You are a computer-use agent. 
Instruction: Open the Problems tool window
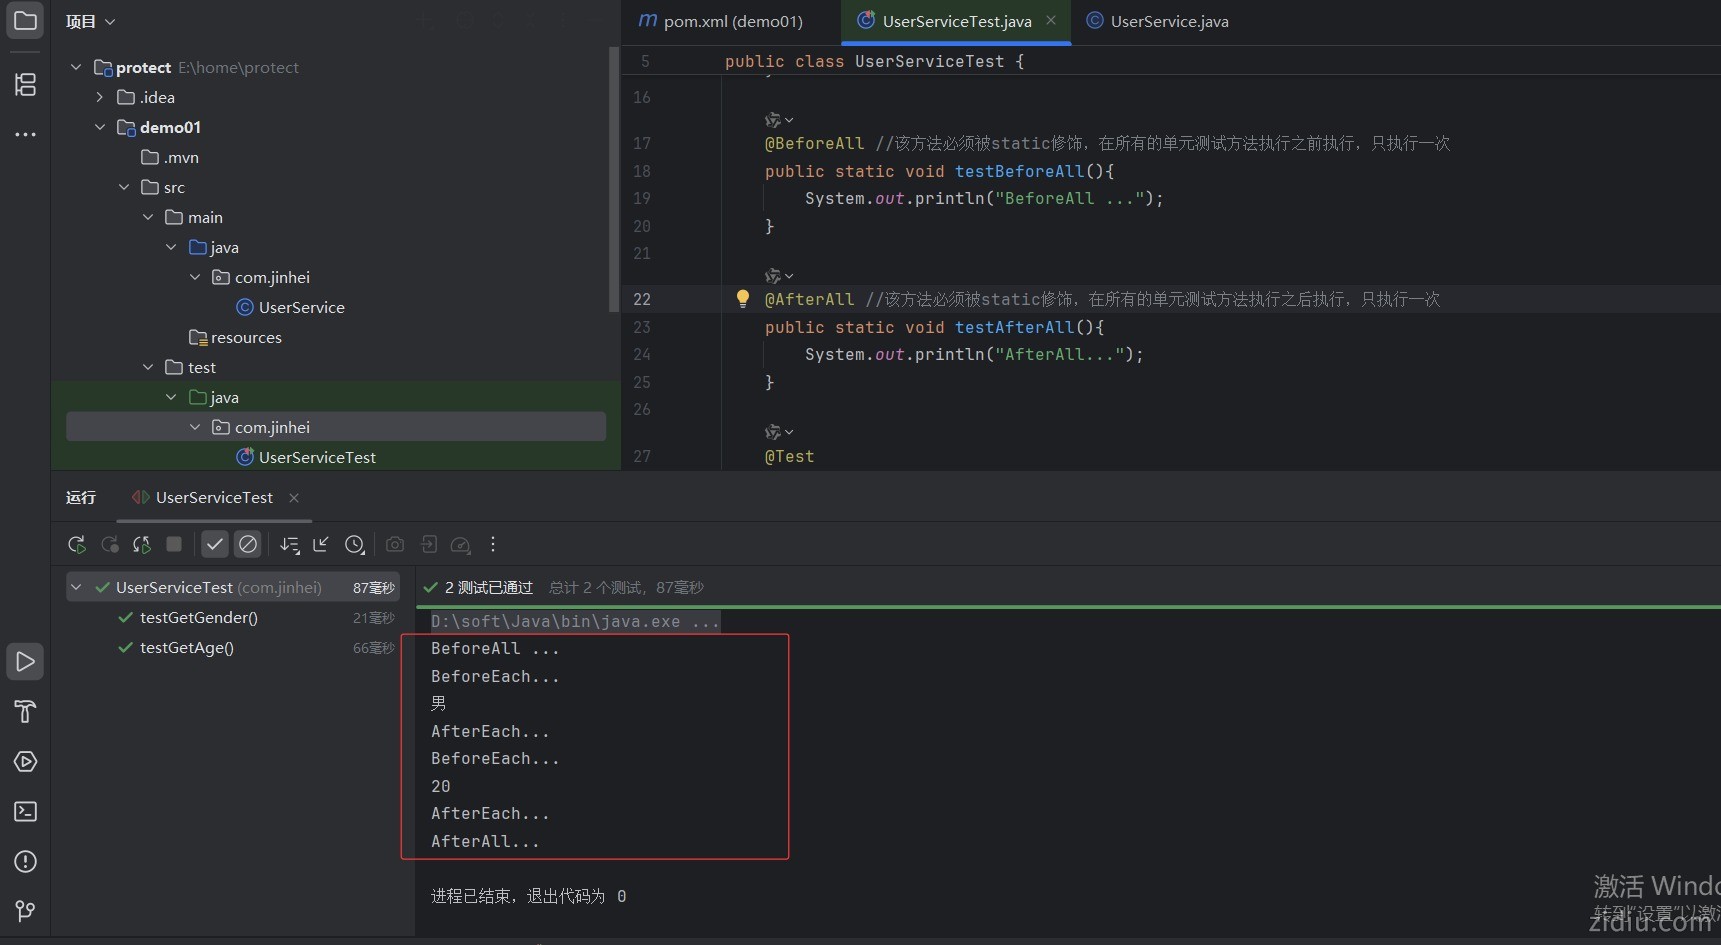[25, 861]
